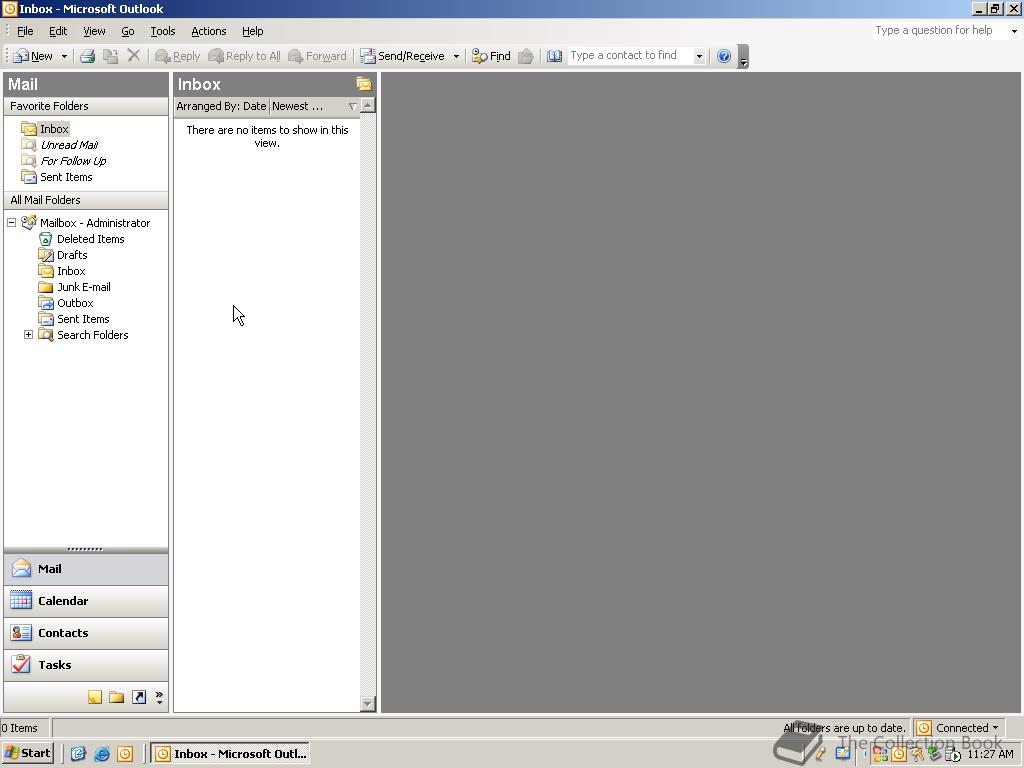Viewport: 1024px width, 768px height.
Task: Collapse the Mailbox - Administrator tree
Action: click(11, 223)
